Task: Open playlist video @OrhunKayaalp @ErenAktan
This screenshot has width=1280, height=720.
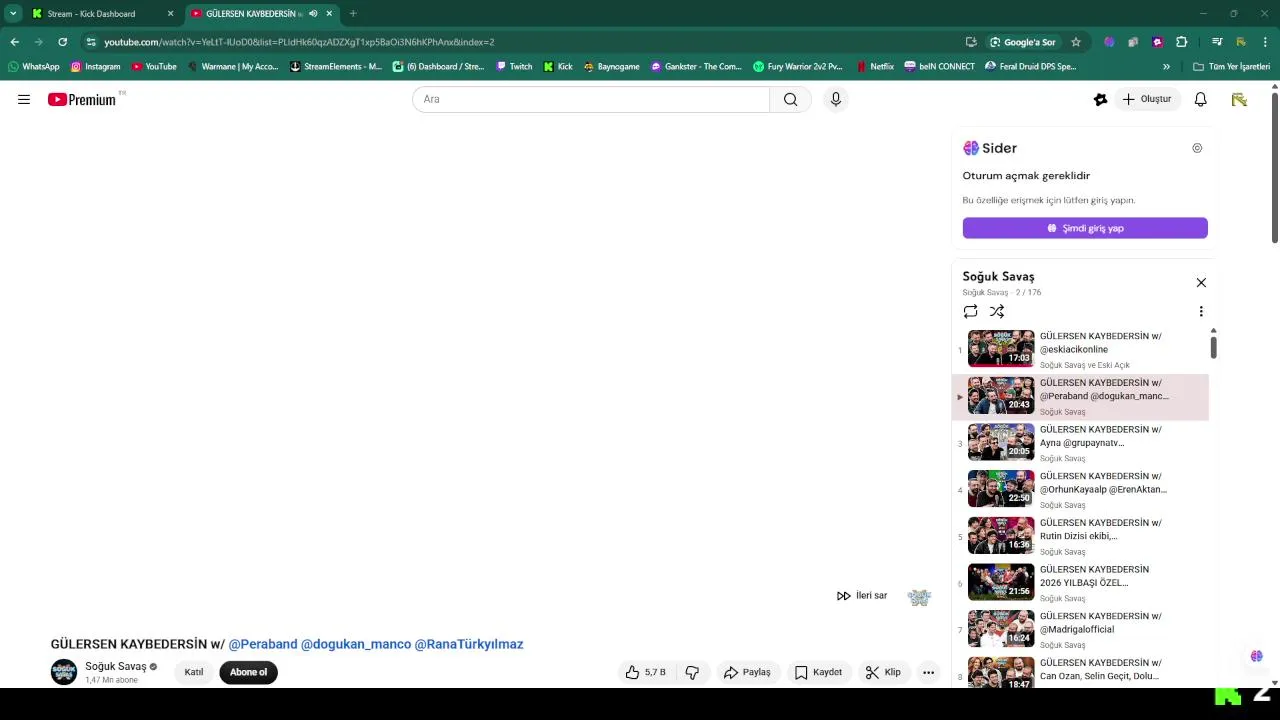Action: 1080,490
